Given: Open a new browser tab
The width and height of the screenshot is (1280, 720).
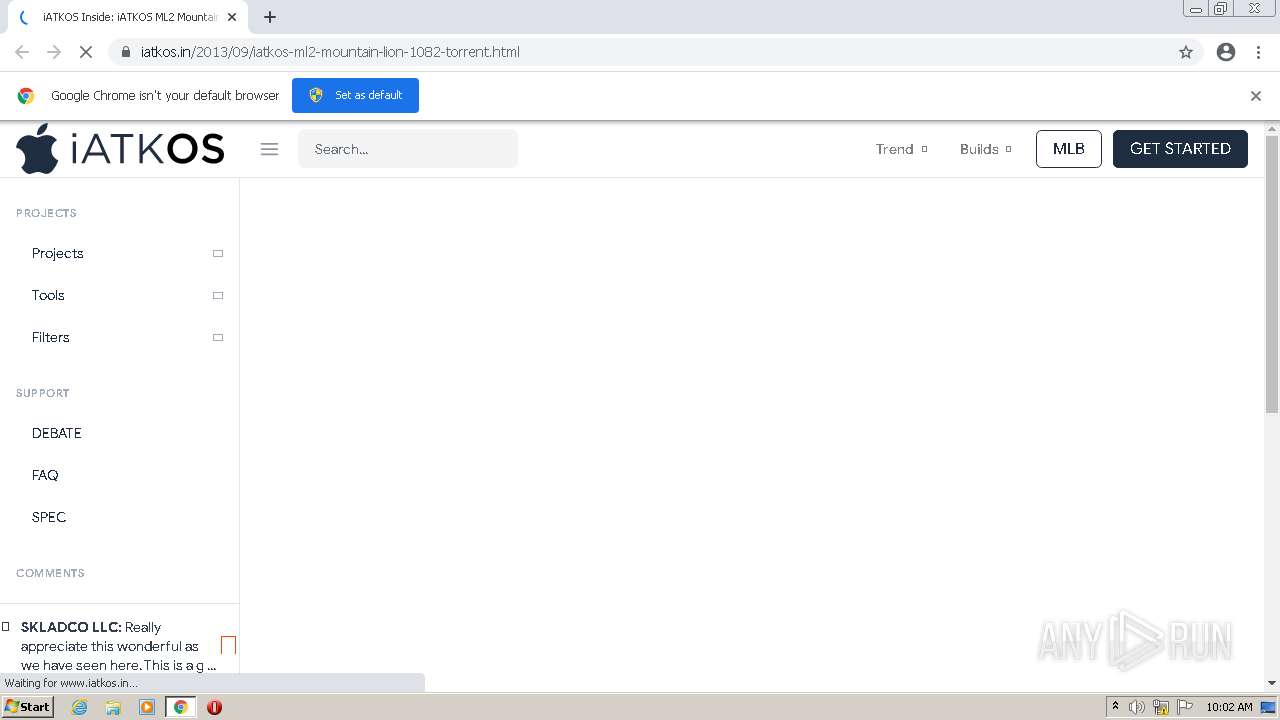Looking at the screenshot, I should [x=270, y=17].
